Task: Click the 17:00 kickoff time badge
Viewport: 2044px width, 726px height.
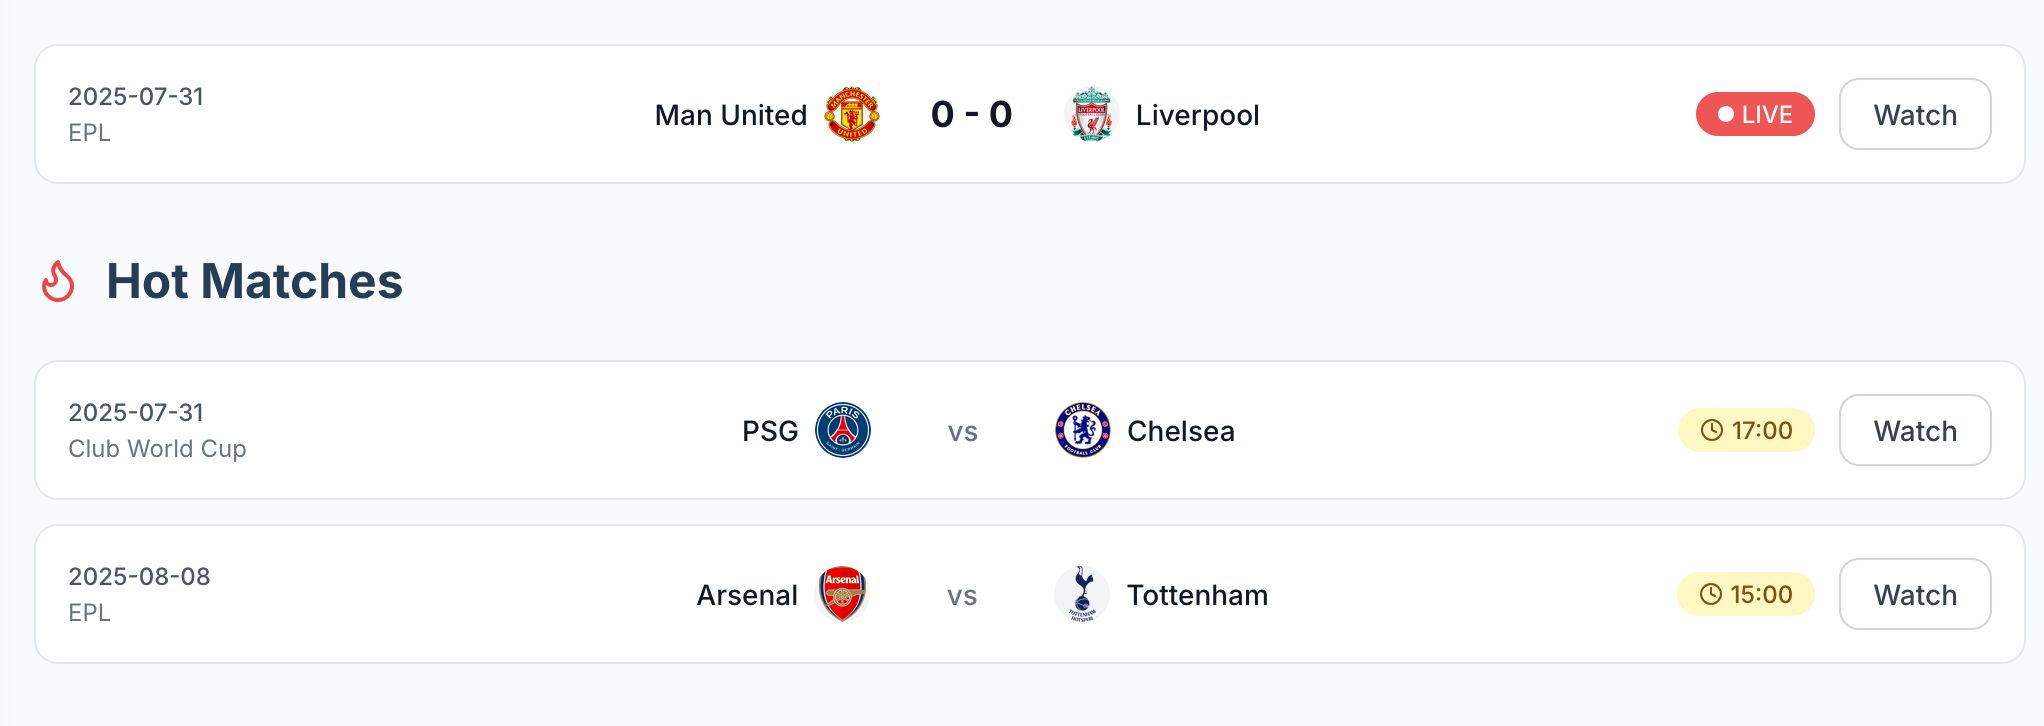Action: point(1746,430)
